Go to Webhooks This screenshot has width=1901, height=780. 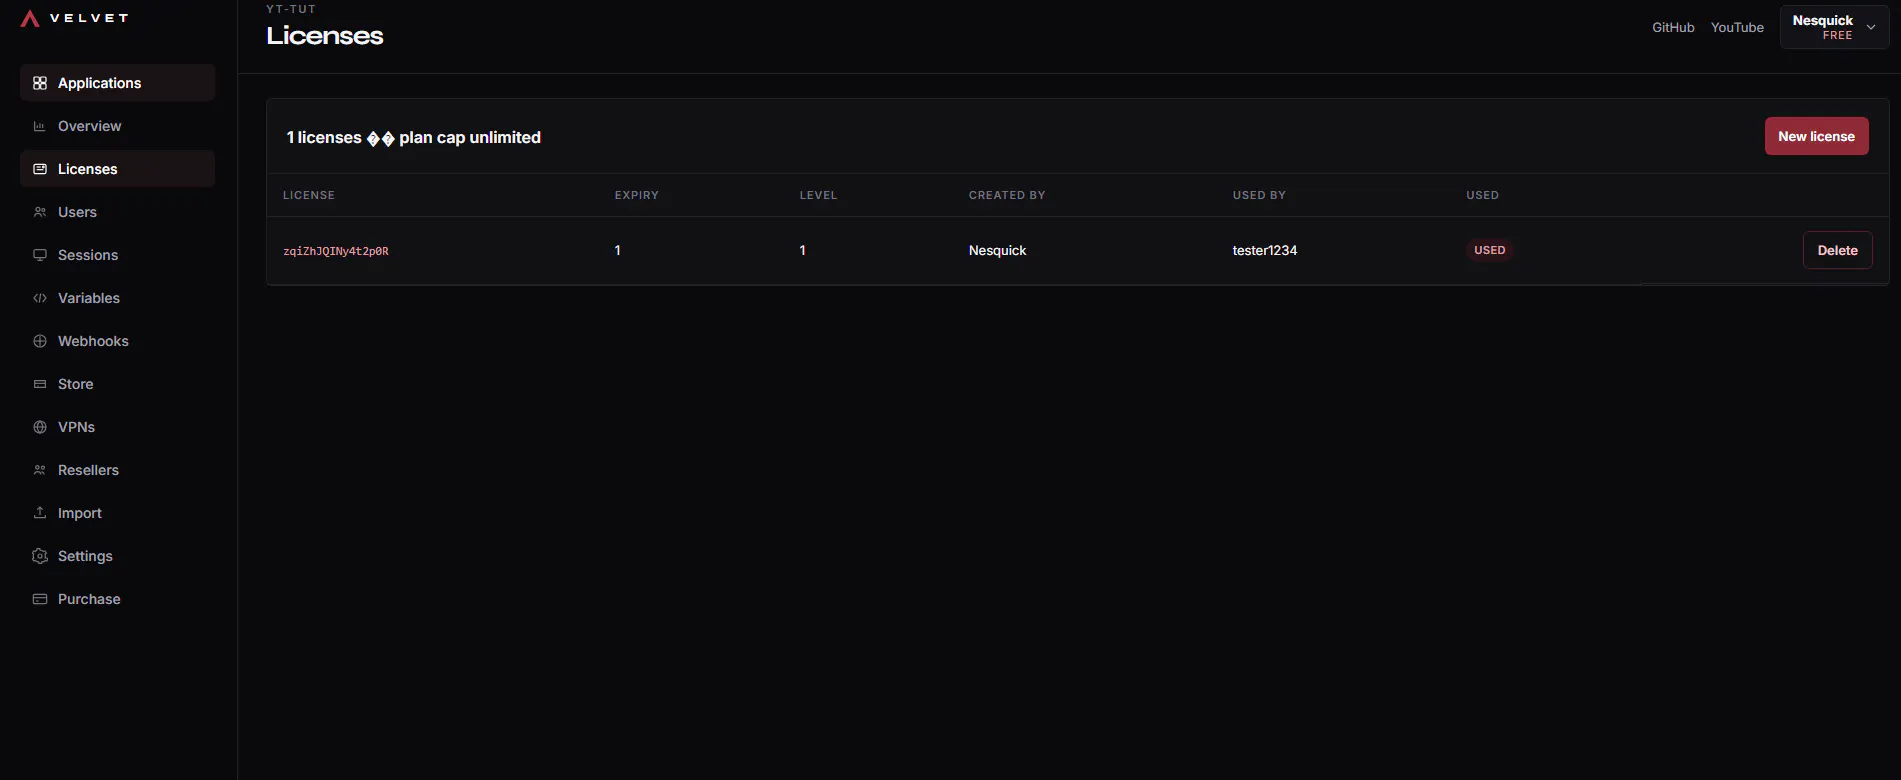pos(117,341)
